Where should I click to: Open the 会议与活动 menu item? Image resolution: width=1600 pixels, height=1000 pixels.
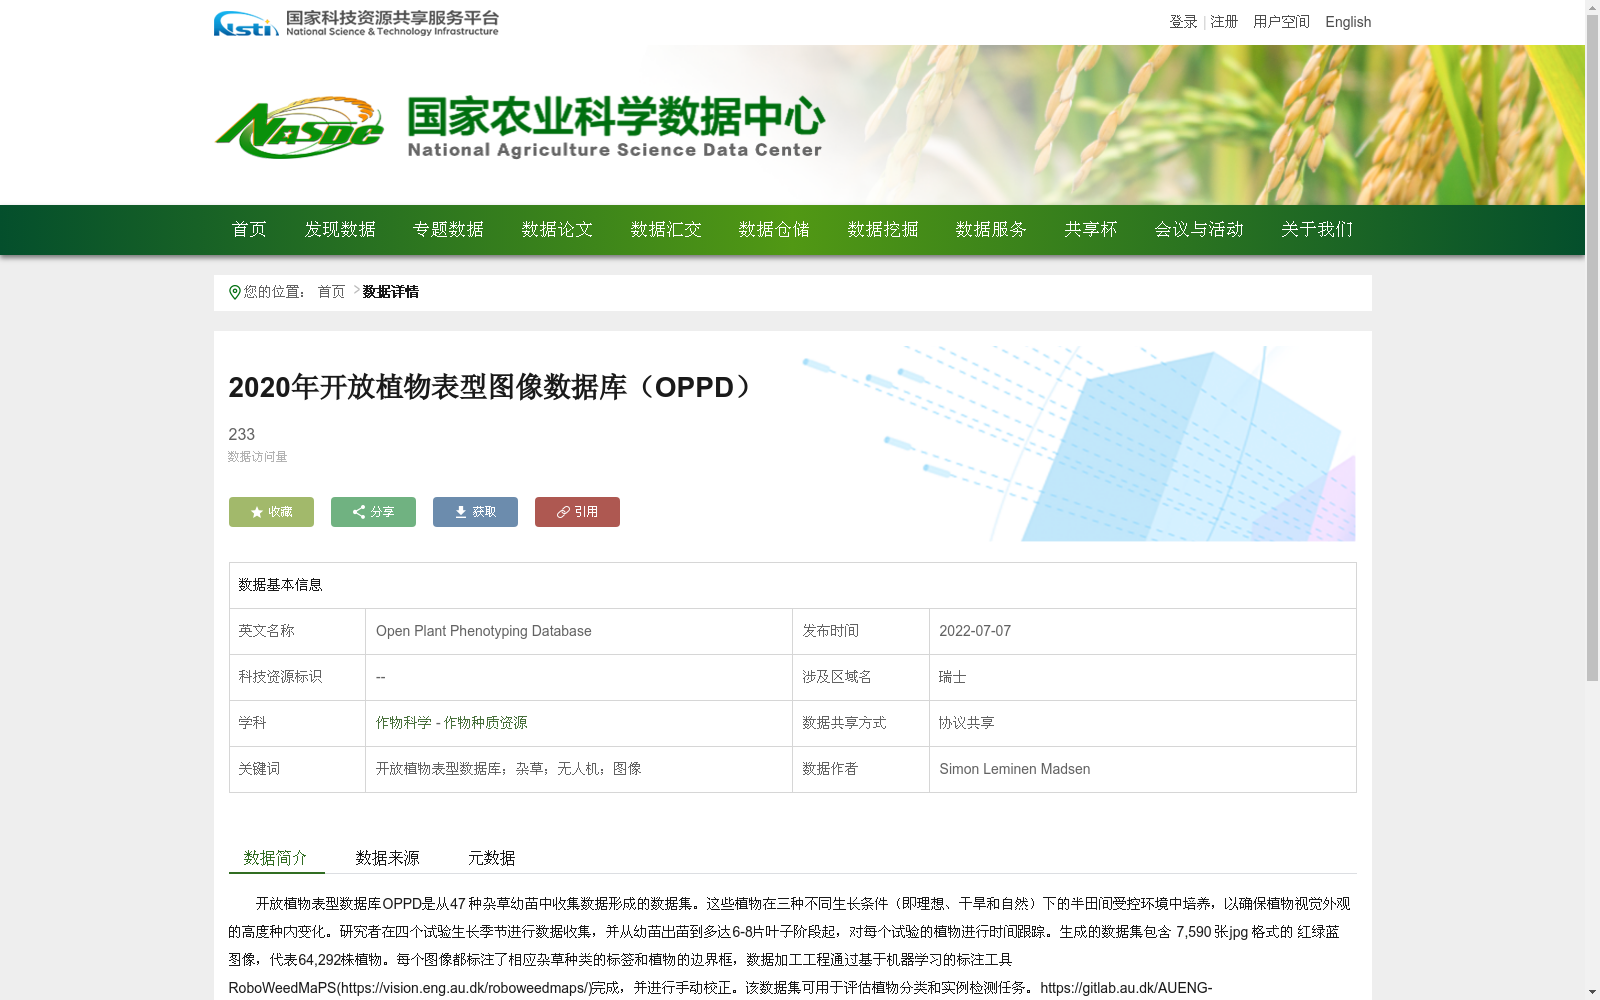(x=1199, y=230)
